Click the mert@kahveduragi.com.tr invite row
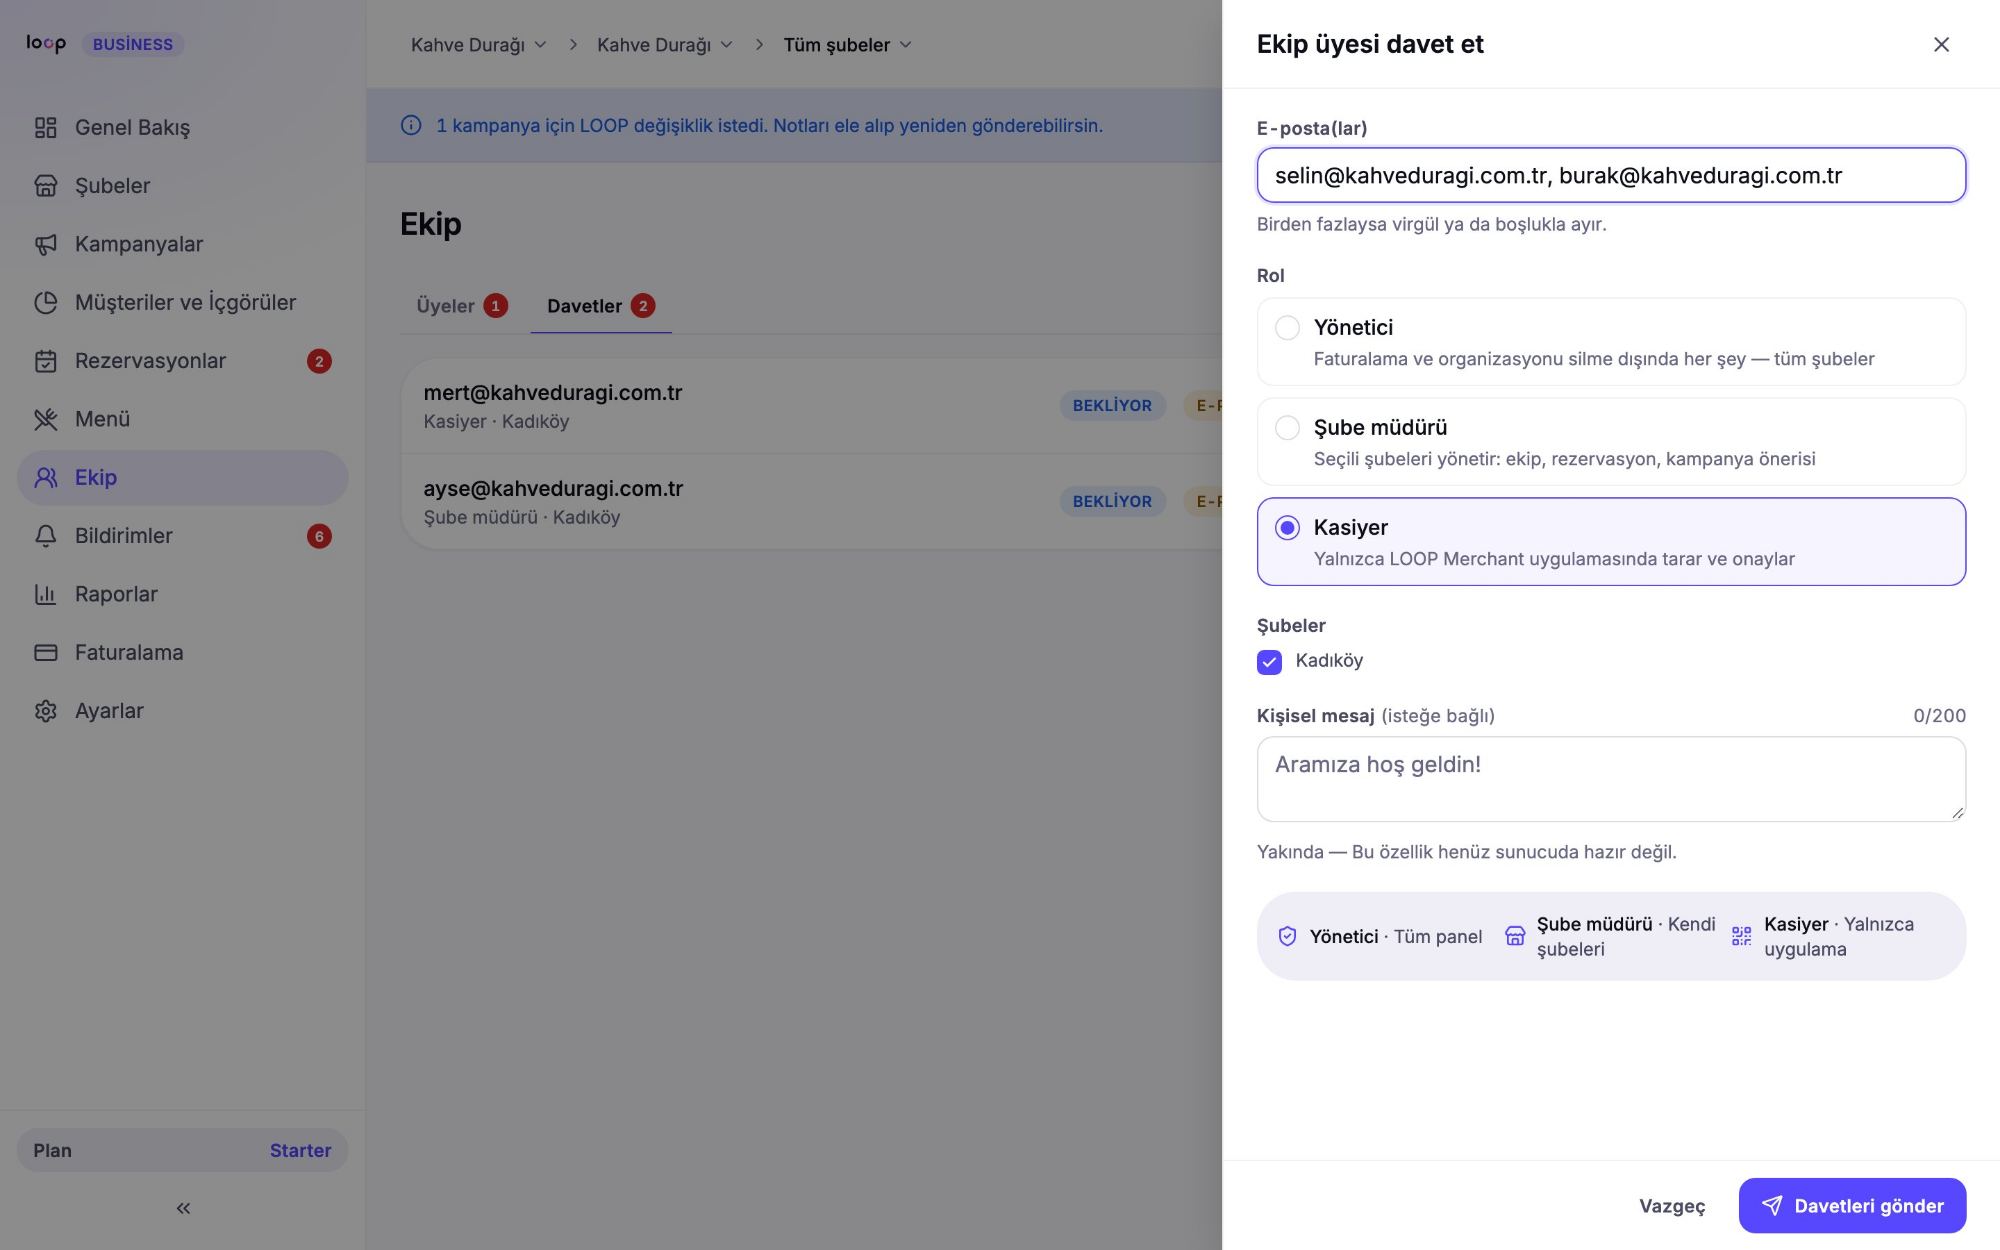Viewport: 2000px width, 1250px height. (x=812, y=406)
